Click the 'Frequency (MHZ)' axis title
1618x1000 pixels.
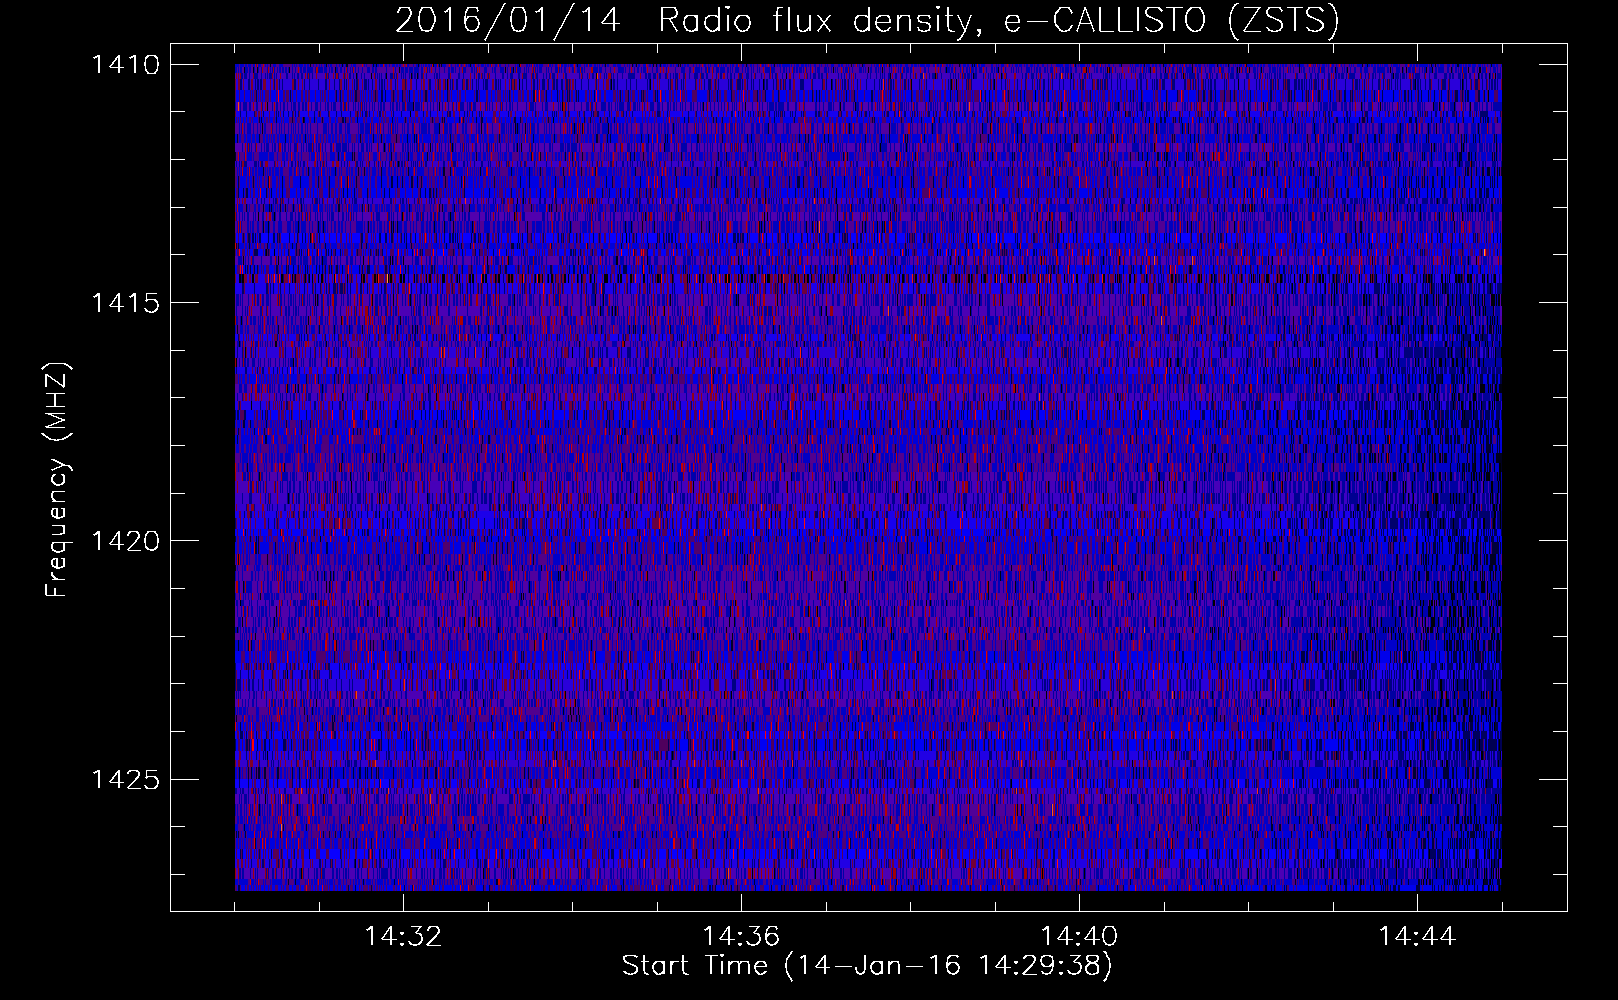(x=58, y=480)
